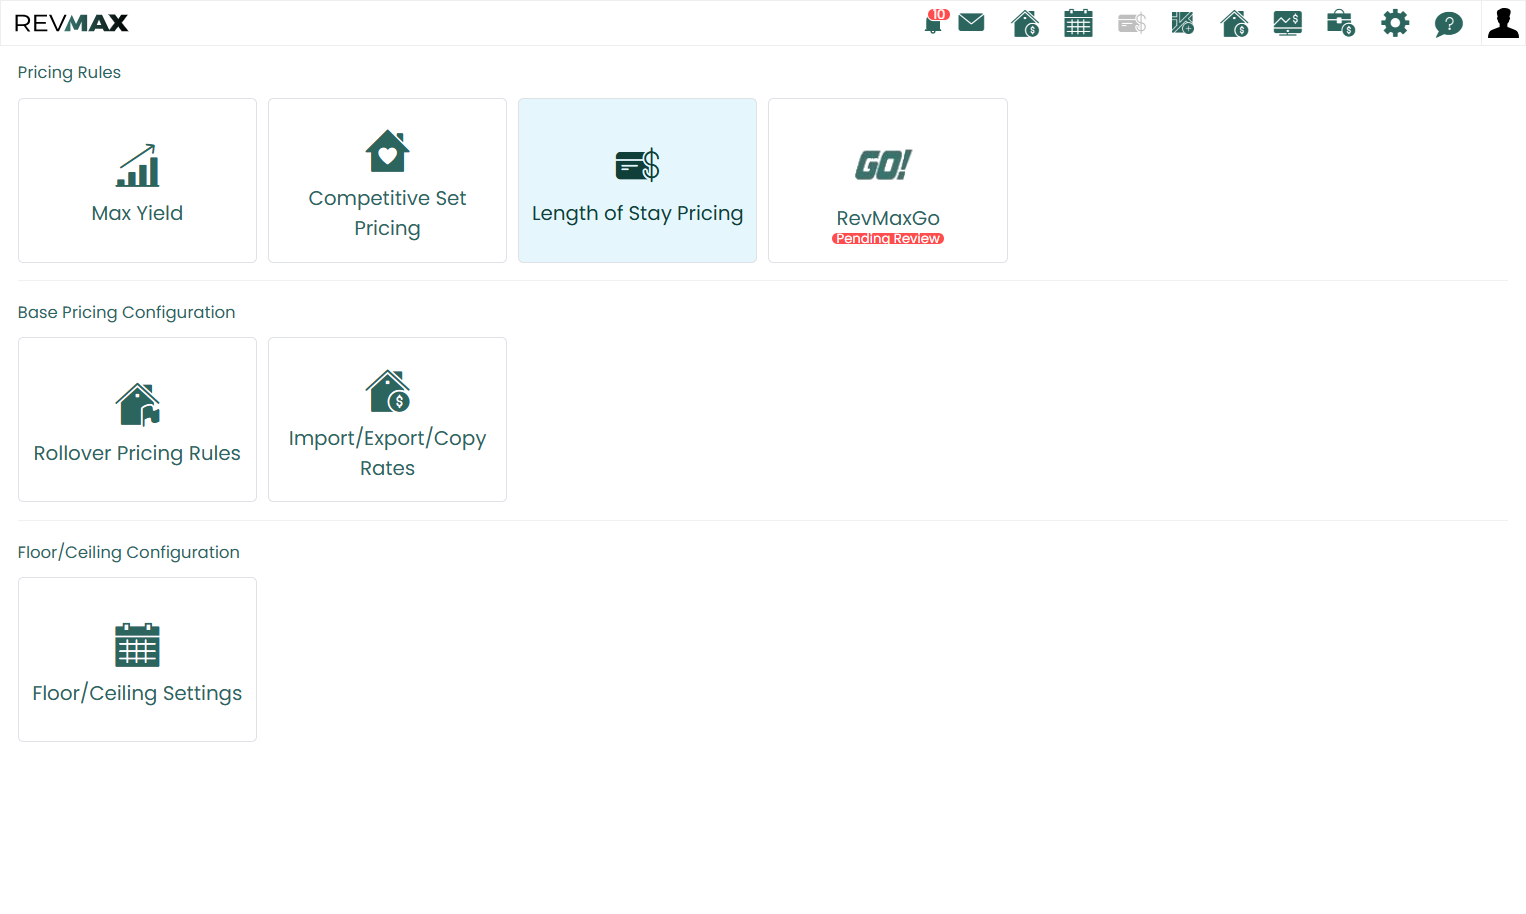This screenshot has width=1526, height=914.
Task: Click the Pricing Rules section heading
Action: coord(69,72)
